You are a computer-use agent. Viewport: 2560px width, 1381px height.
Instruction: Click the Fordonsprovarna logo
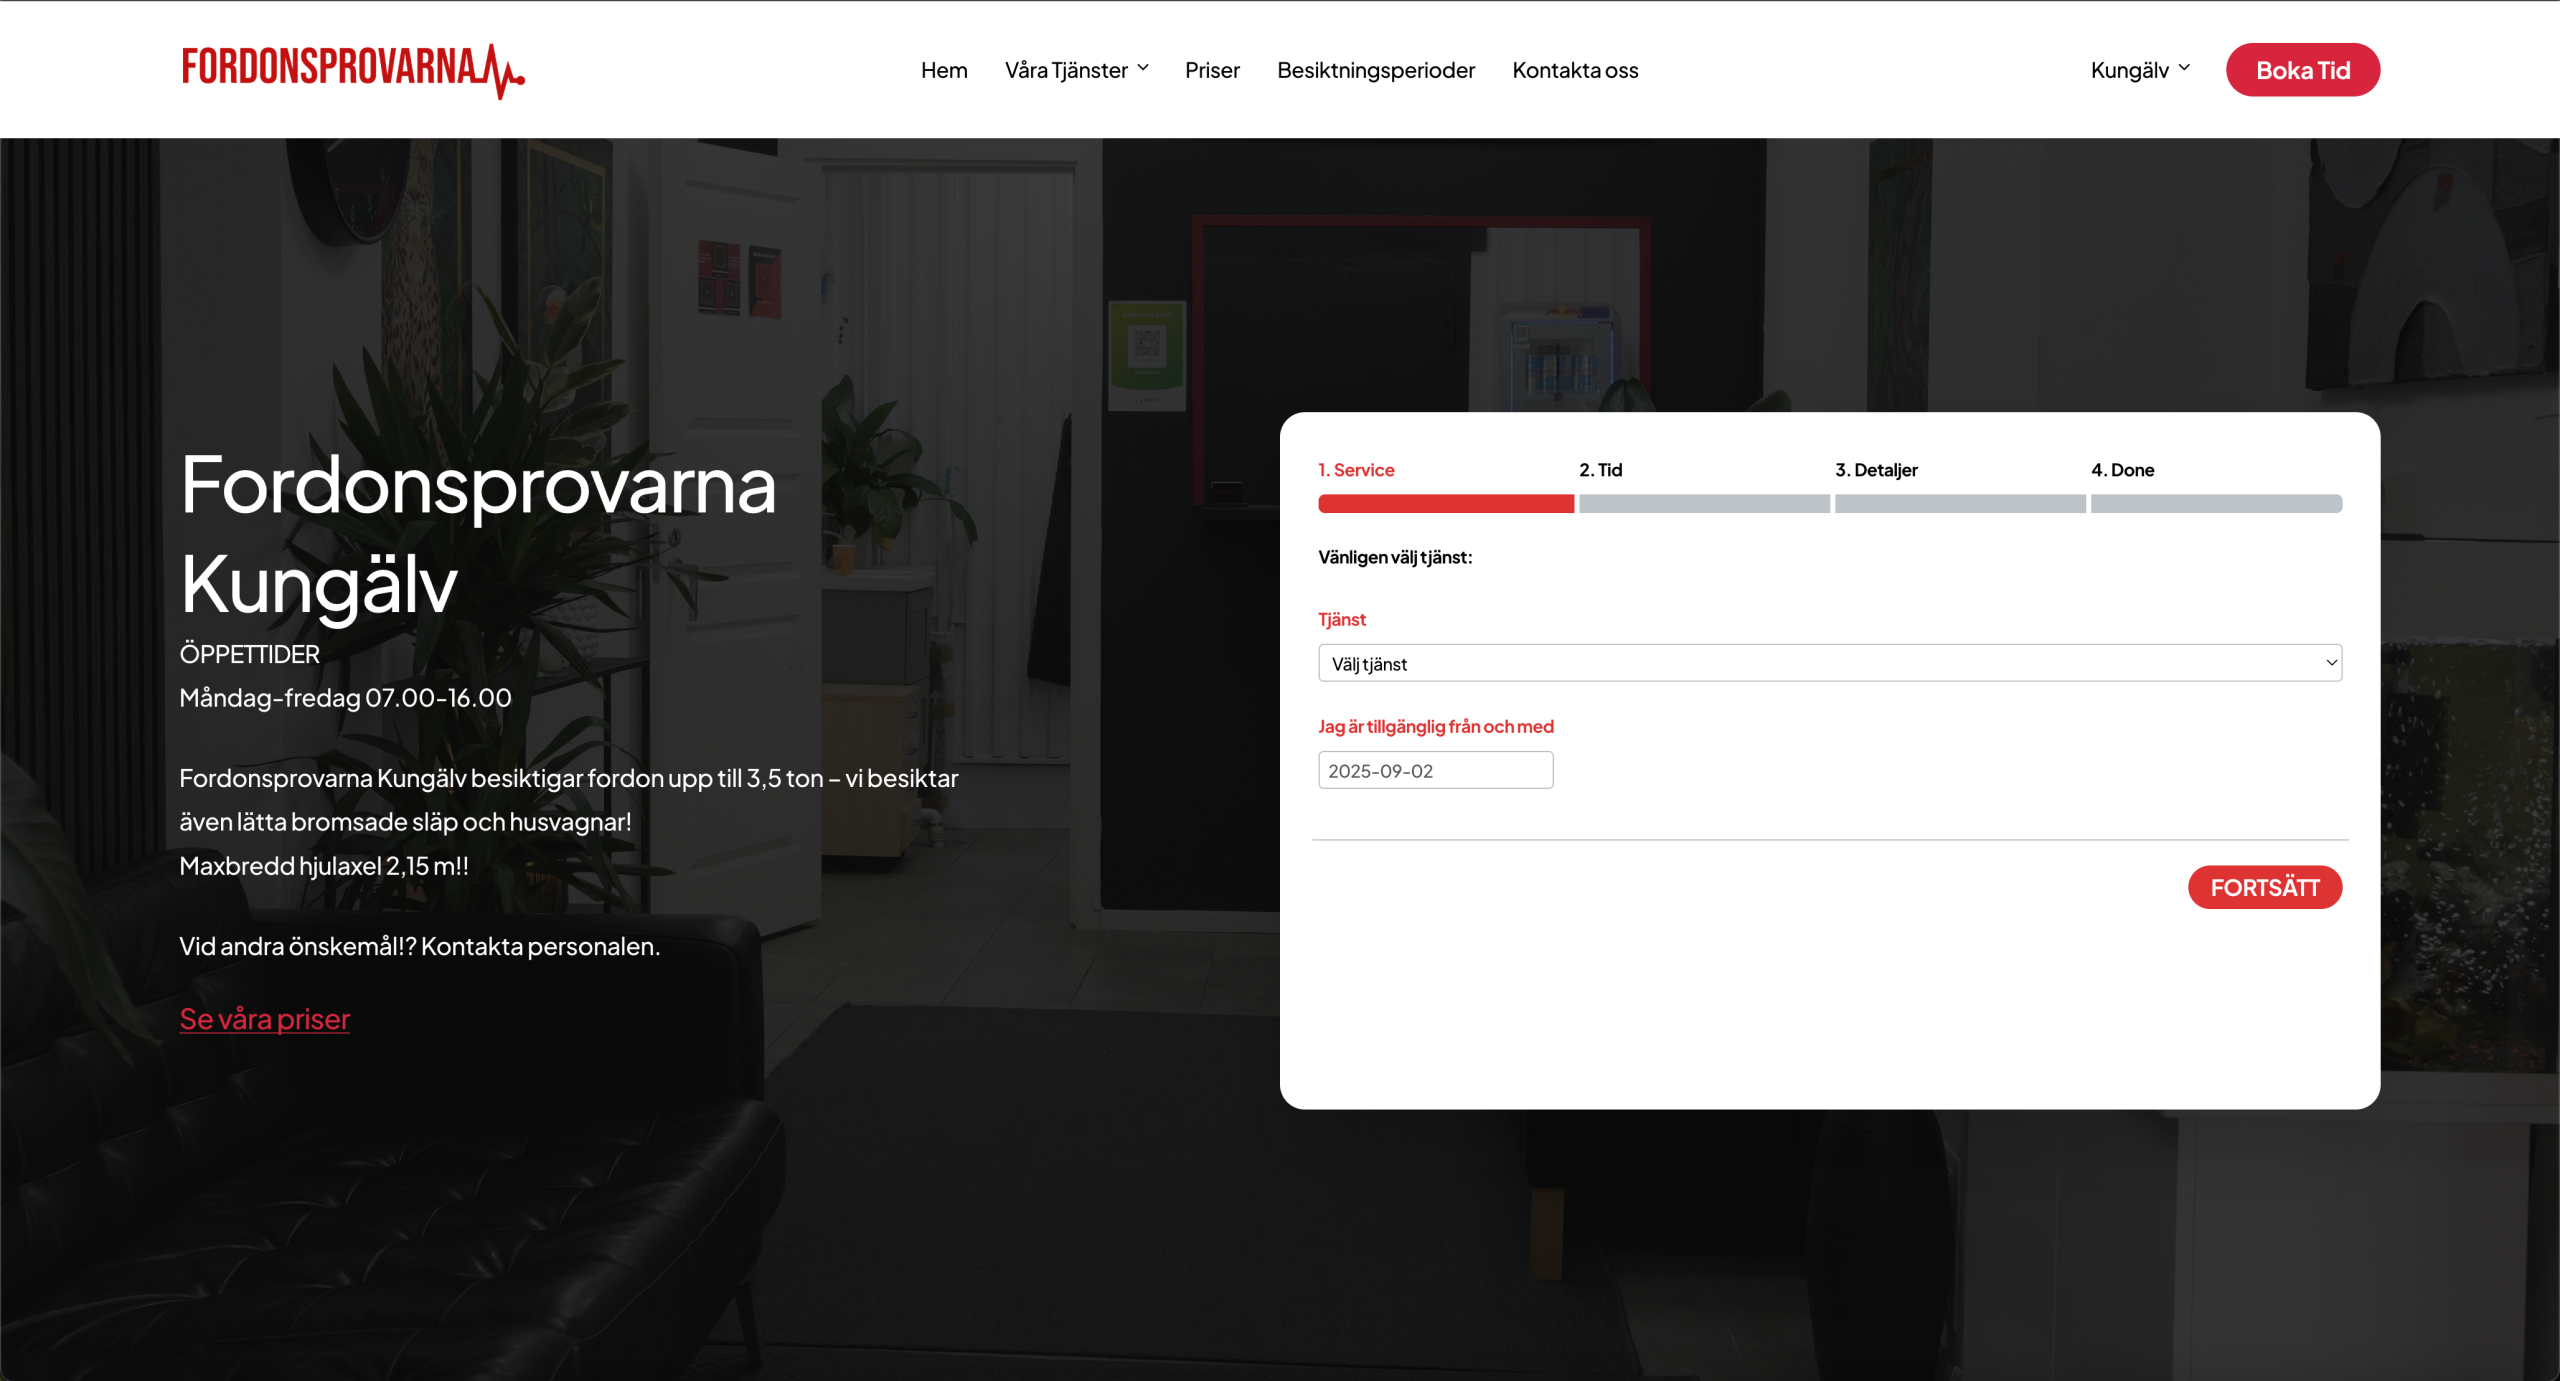pos(352,70)
